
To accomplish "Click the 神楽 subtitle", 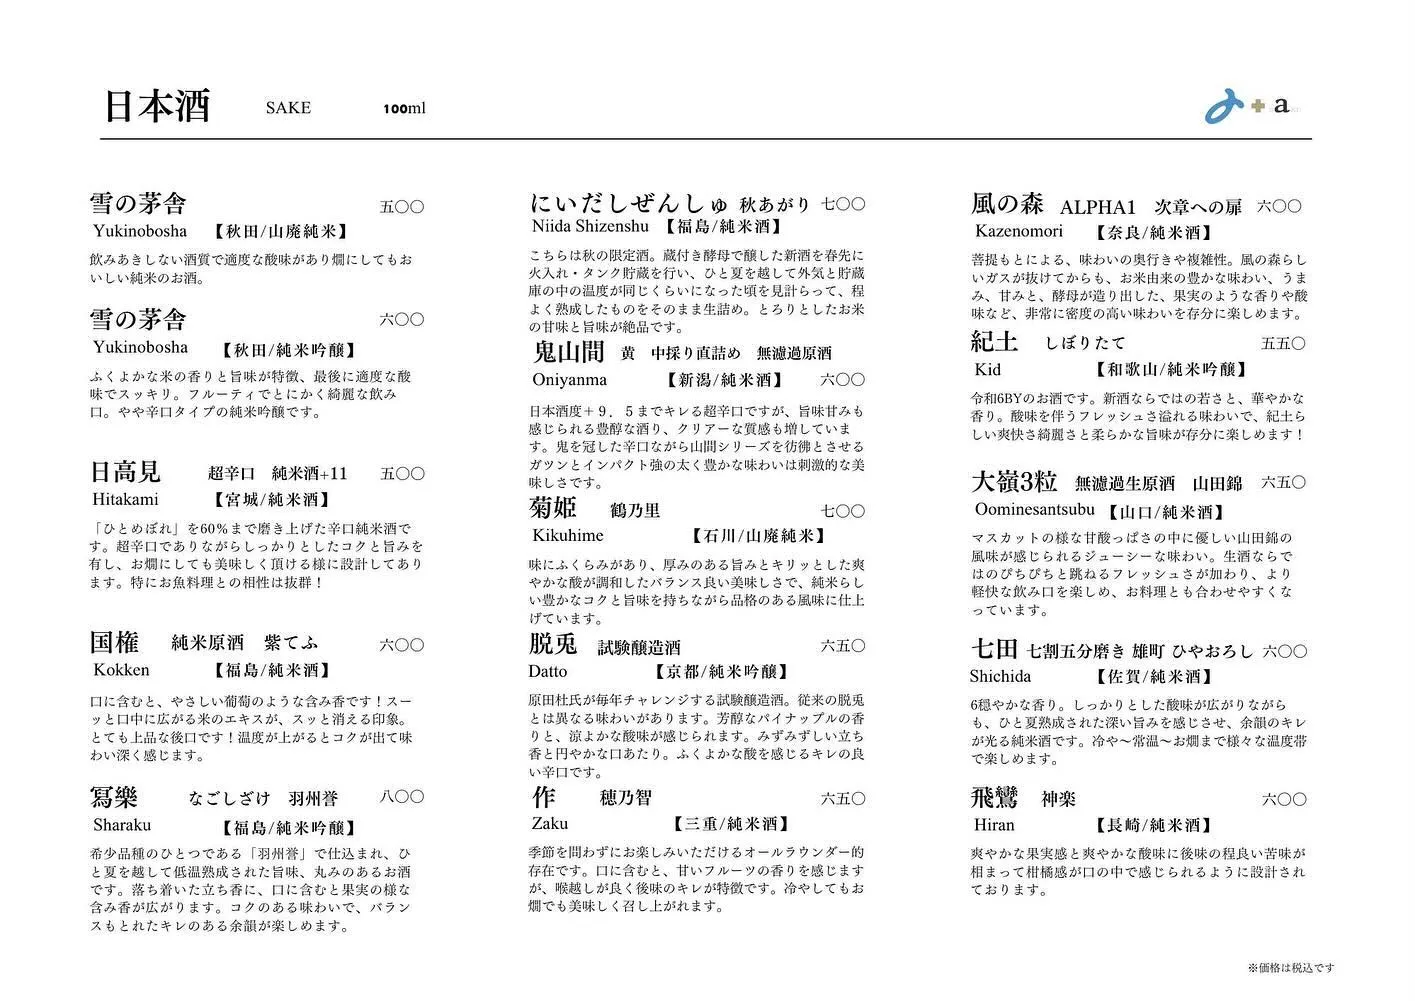I will [x=1059, y=799].
